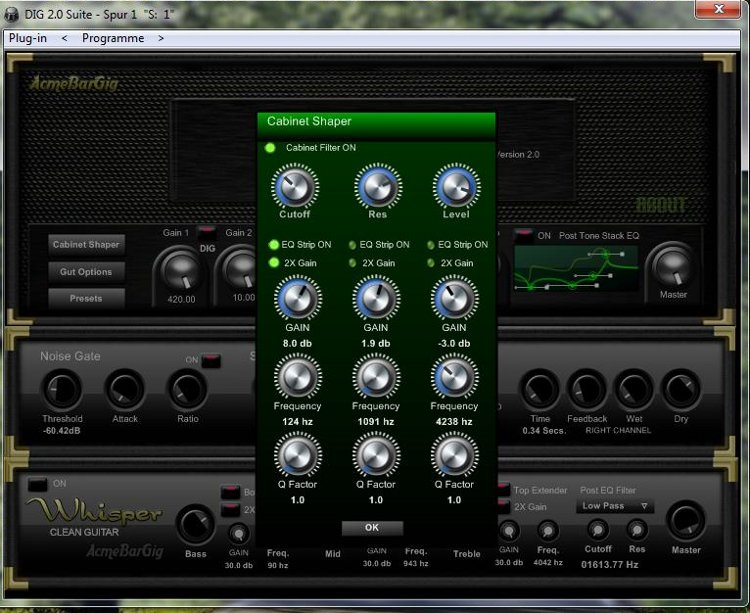
Task: Click the Frequency knob showing 1091 hz
Action: point(376,377)
